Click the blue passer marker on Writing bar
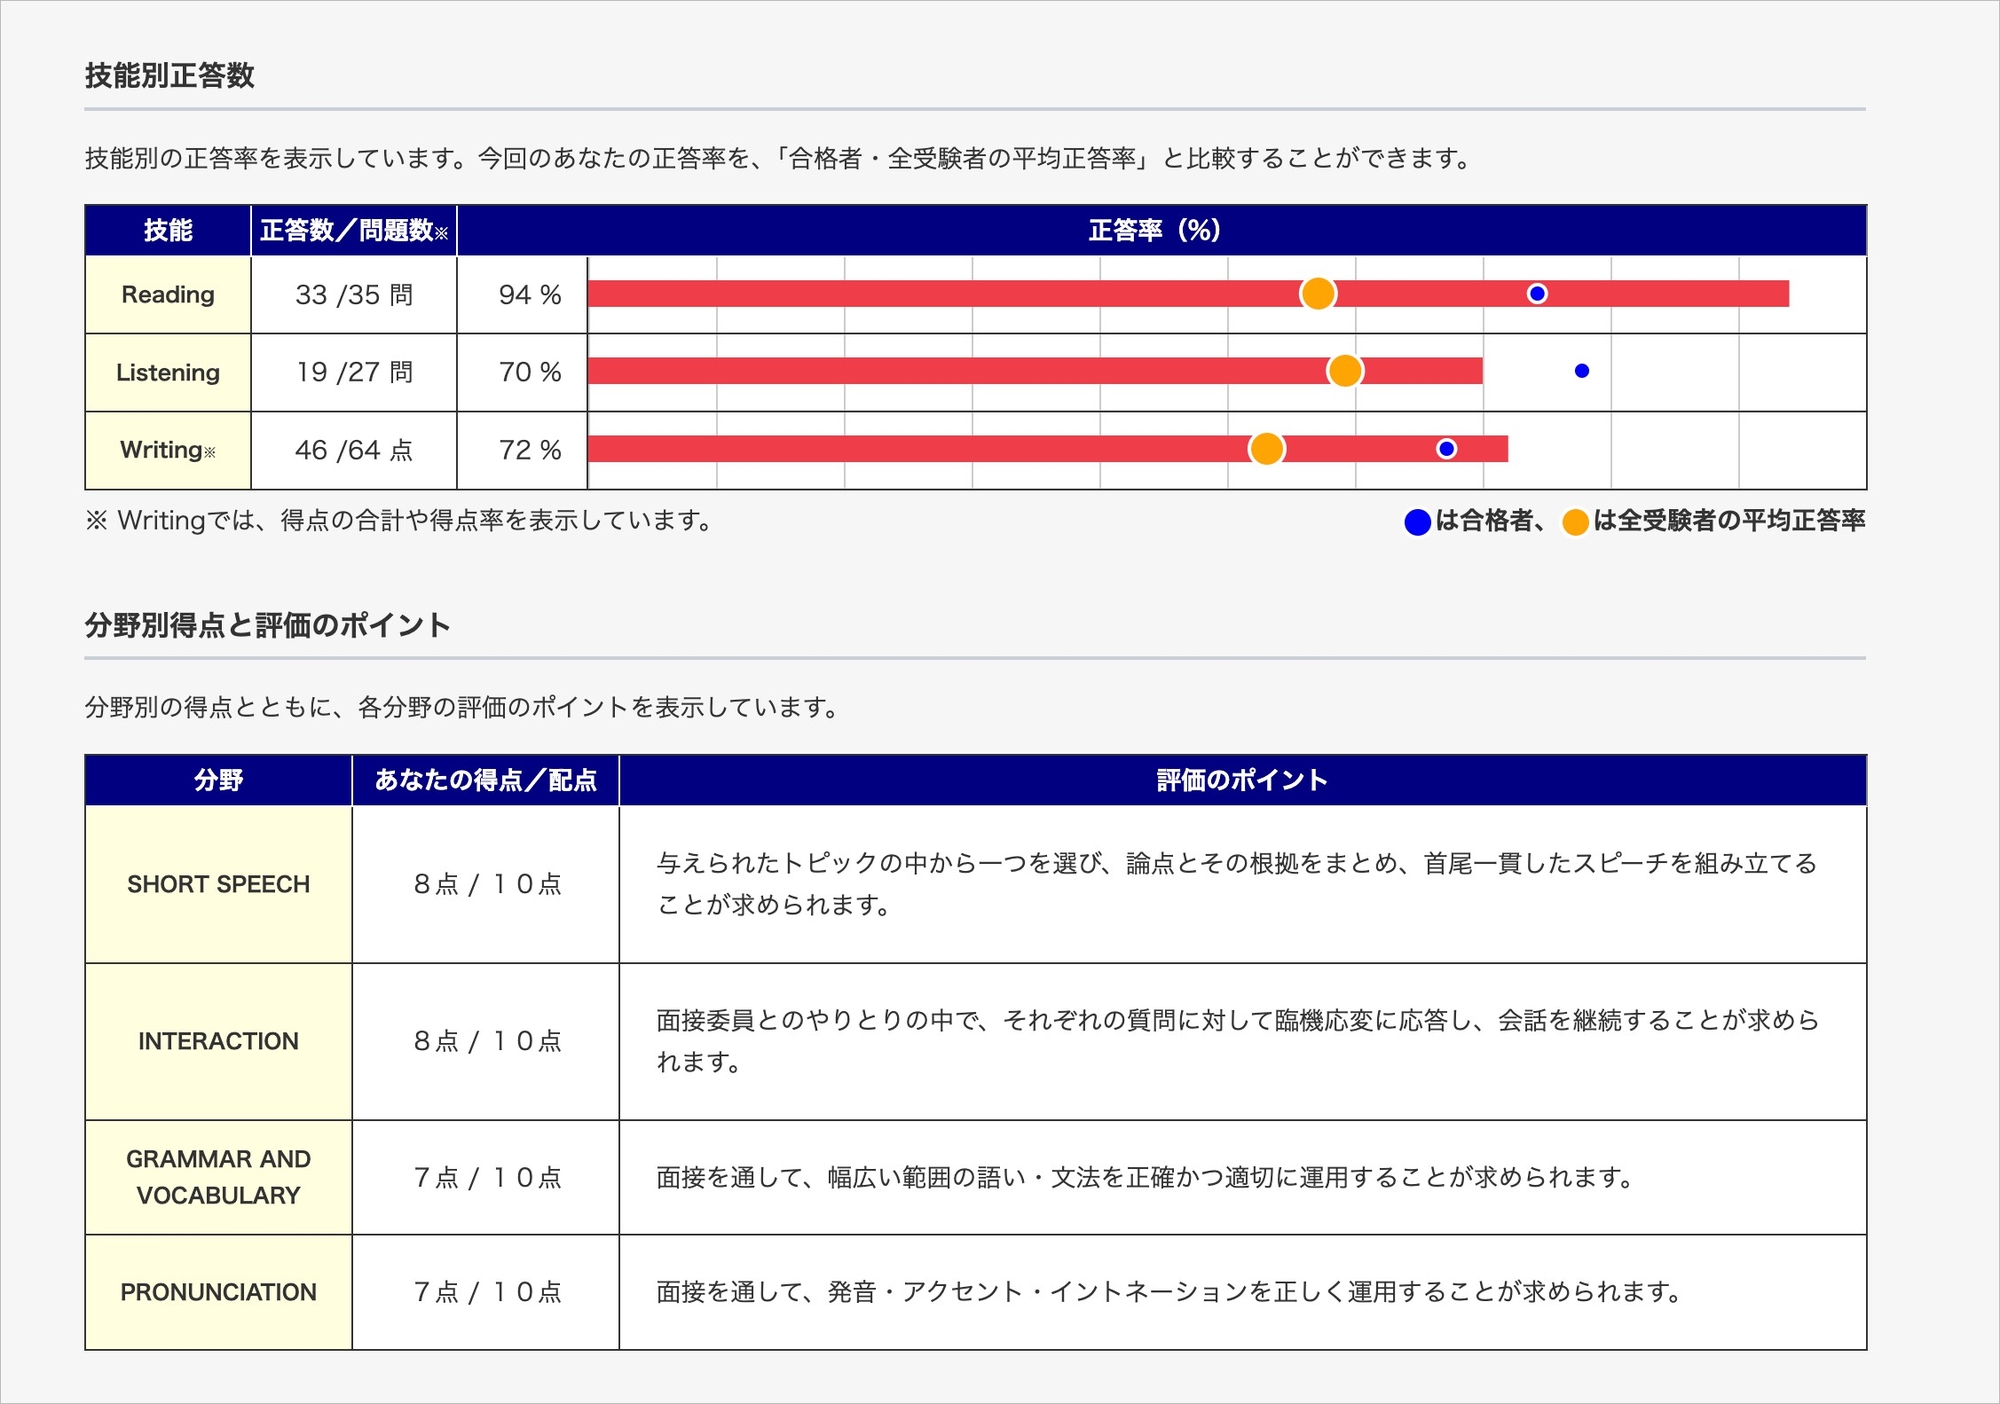This screenshot has height=1404, width=2000. pos(1446,449)
